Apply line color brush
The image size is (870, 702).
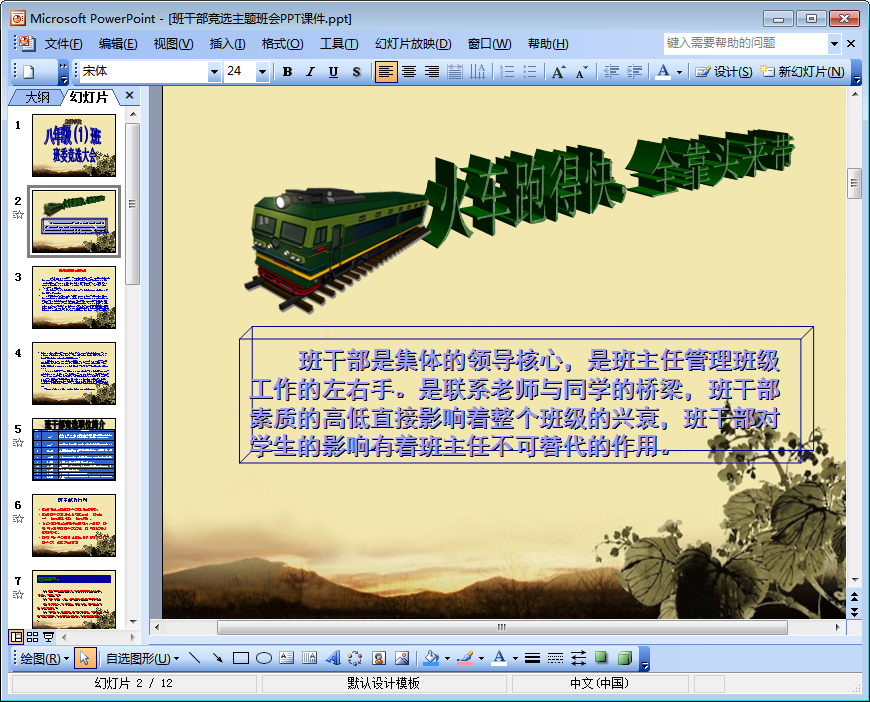point(465,658)
